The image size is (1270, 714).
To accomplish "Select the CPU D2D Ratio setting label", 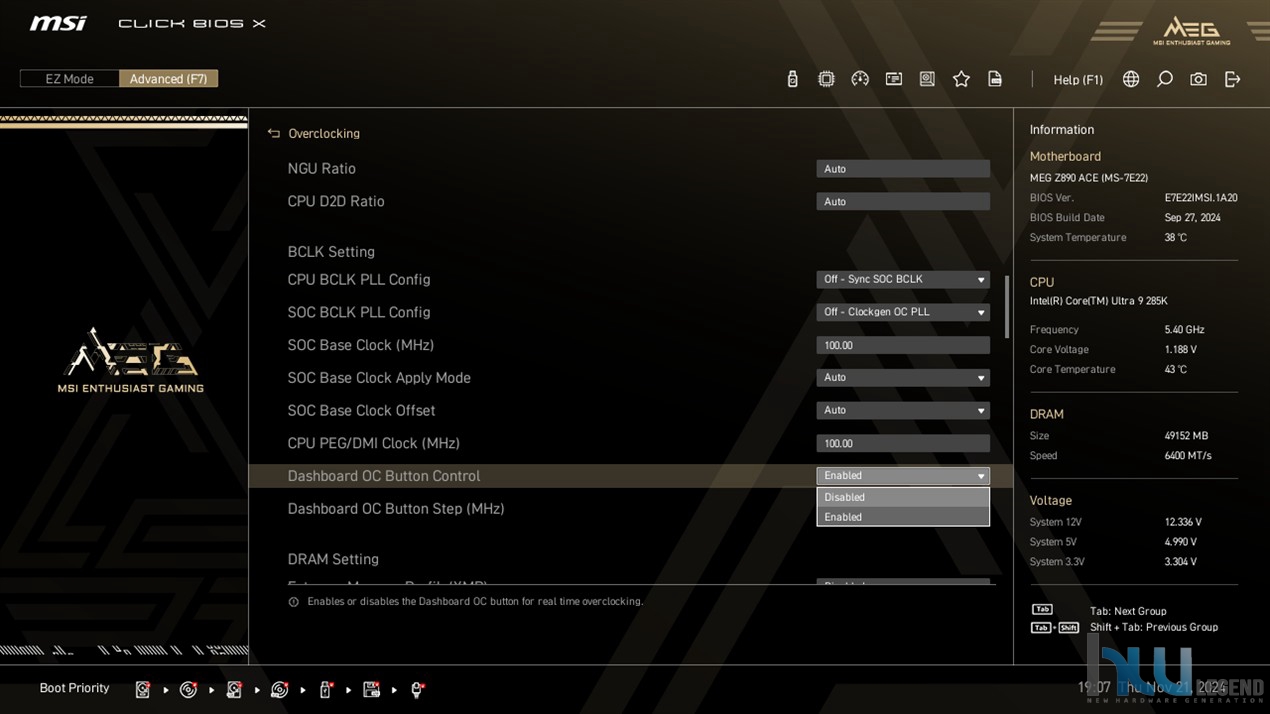I will 336,201.
